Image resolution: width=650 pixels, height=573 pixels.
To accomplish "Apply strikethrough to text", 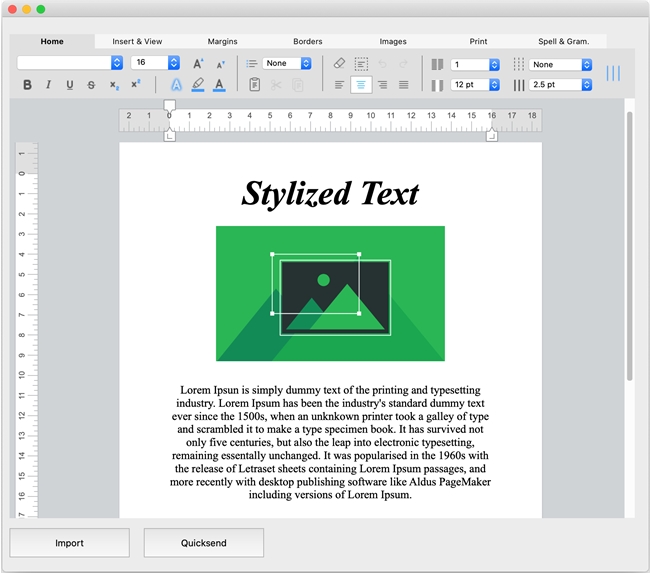I will click(x=91, y=85).
